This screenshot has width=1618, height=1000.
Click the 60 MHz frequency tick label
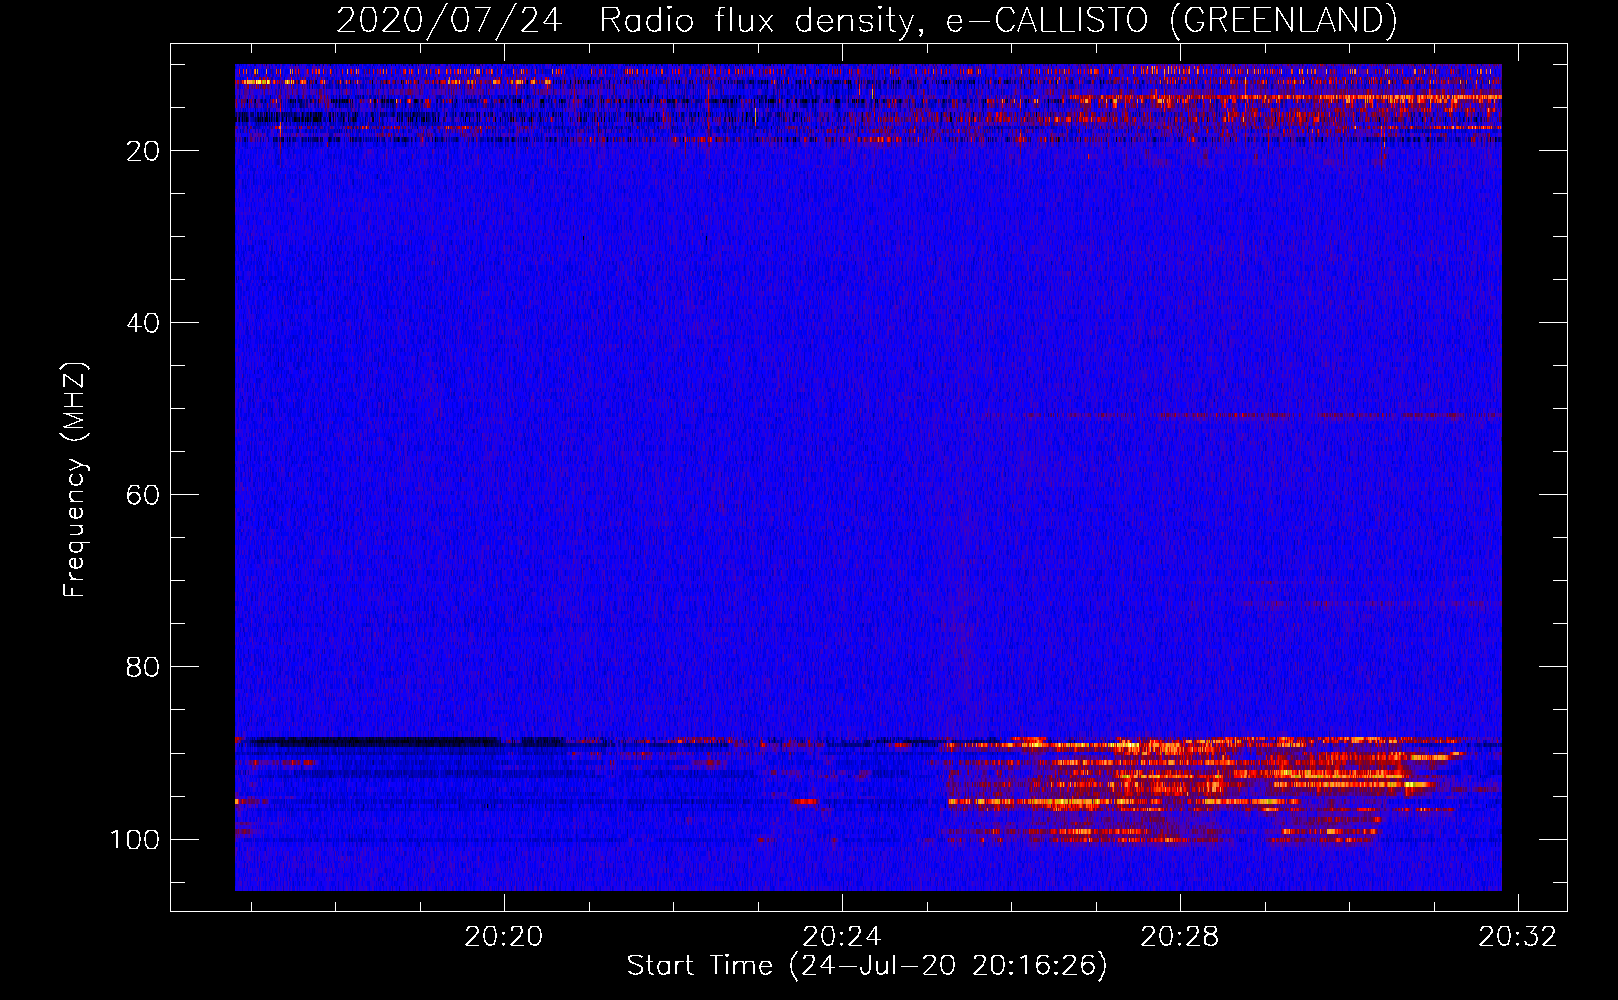pos(144,495)
